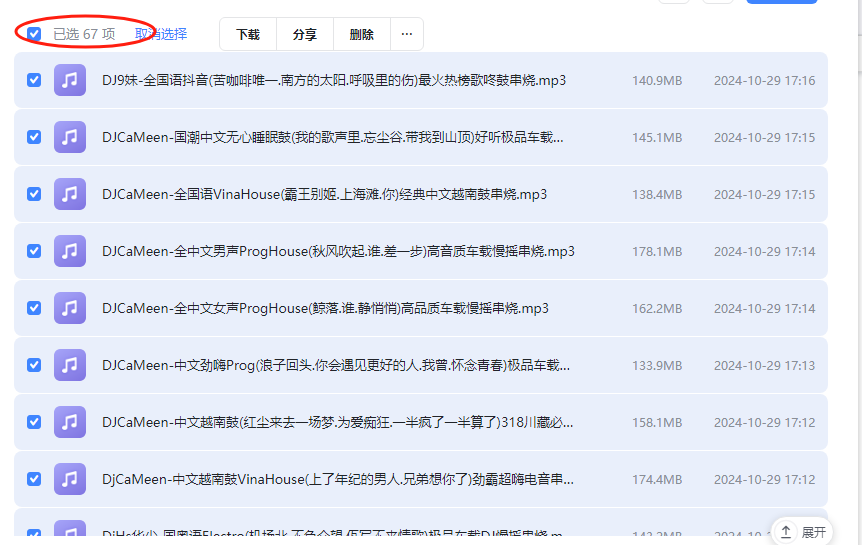This screenshot has height=545, width=862.
Task: Click 删除 to delete selected files
Action: 362,34
